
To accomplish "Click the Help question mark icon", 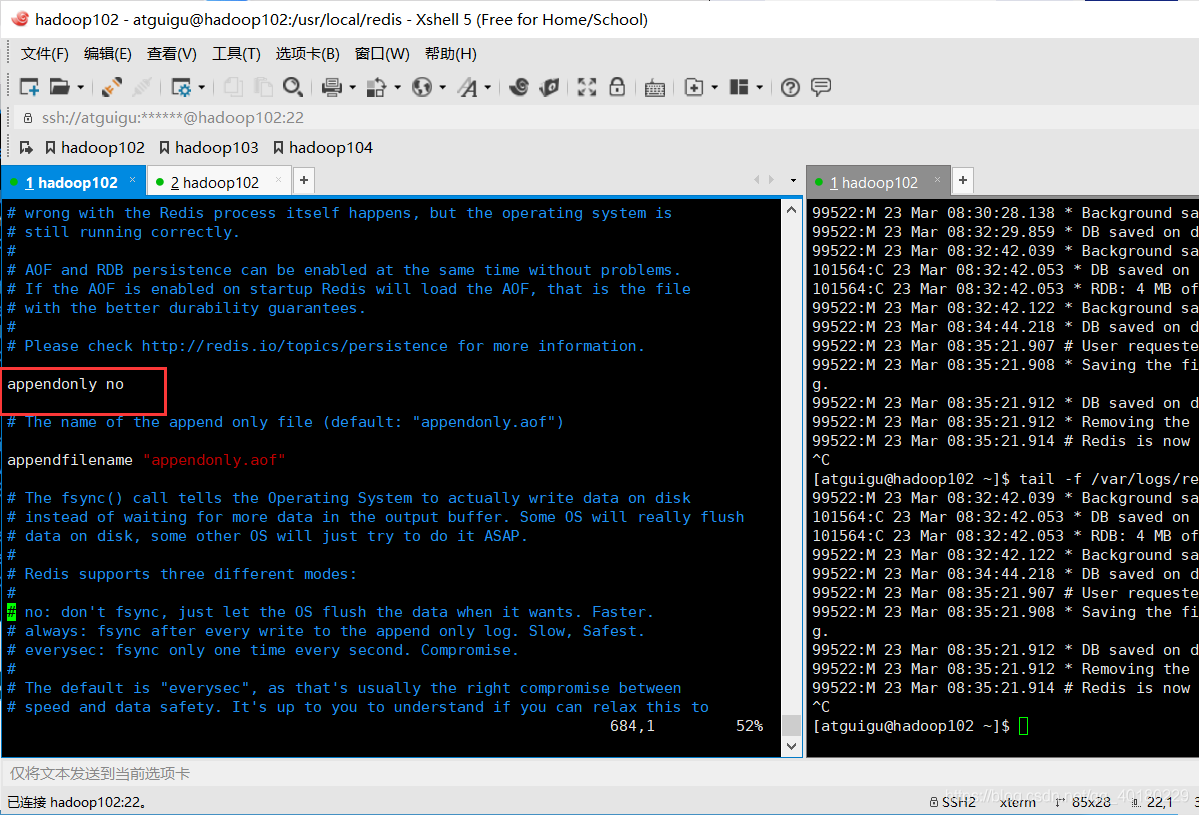I will point(791,87).
